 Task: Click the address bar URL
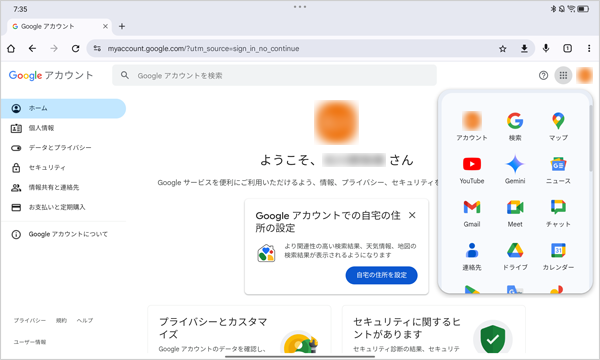coord(203,49)
